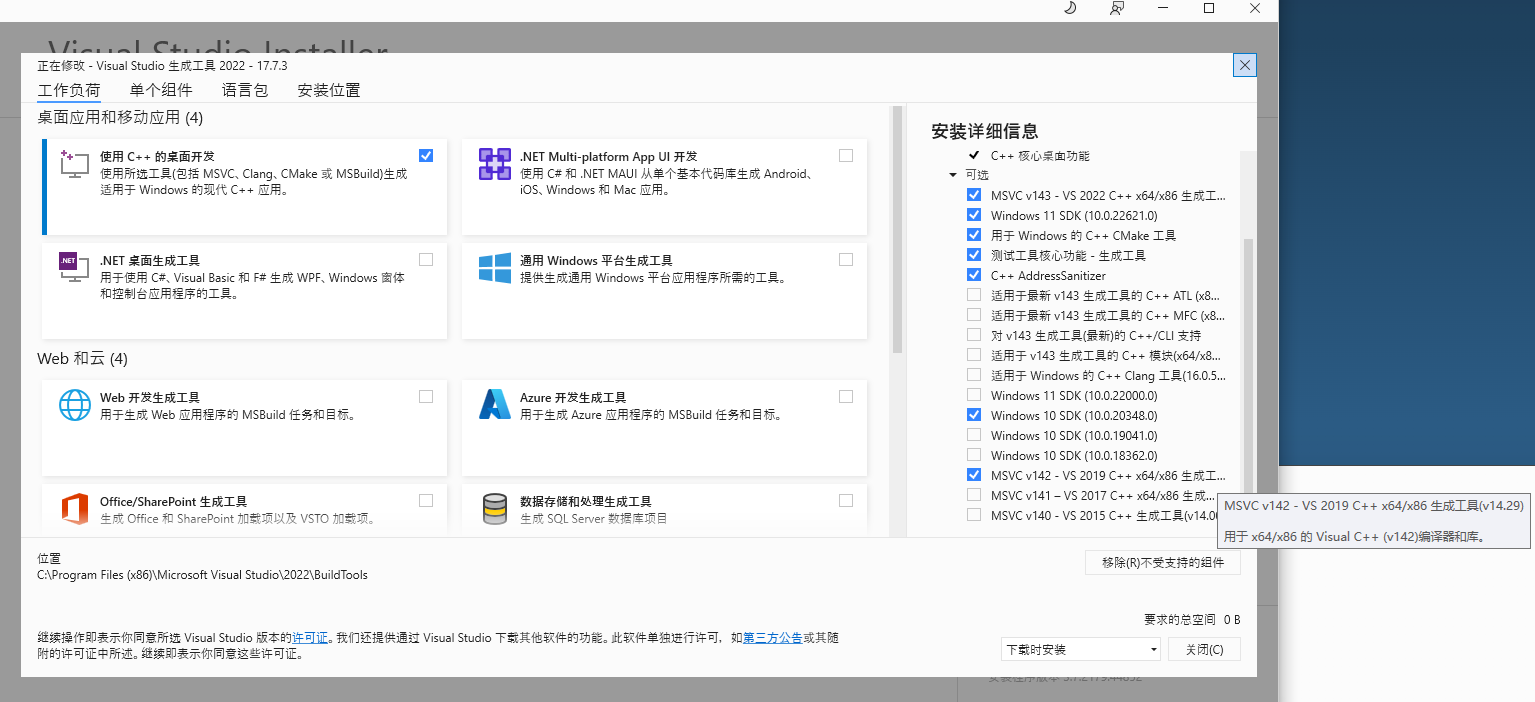
Task: Open the 下载时安装 install mode dropdown
Action: click(x=1081, y=649)
